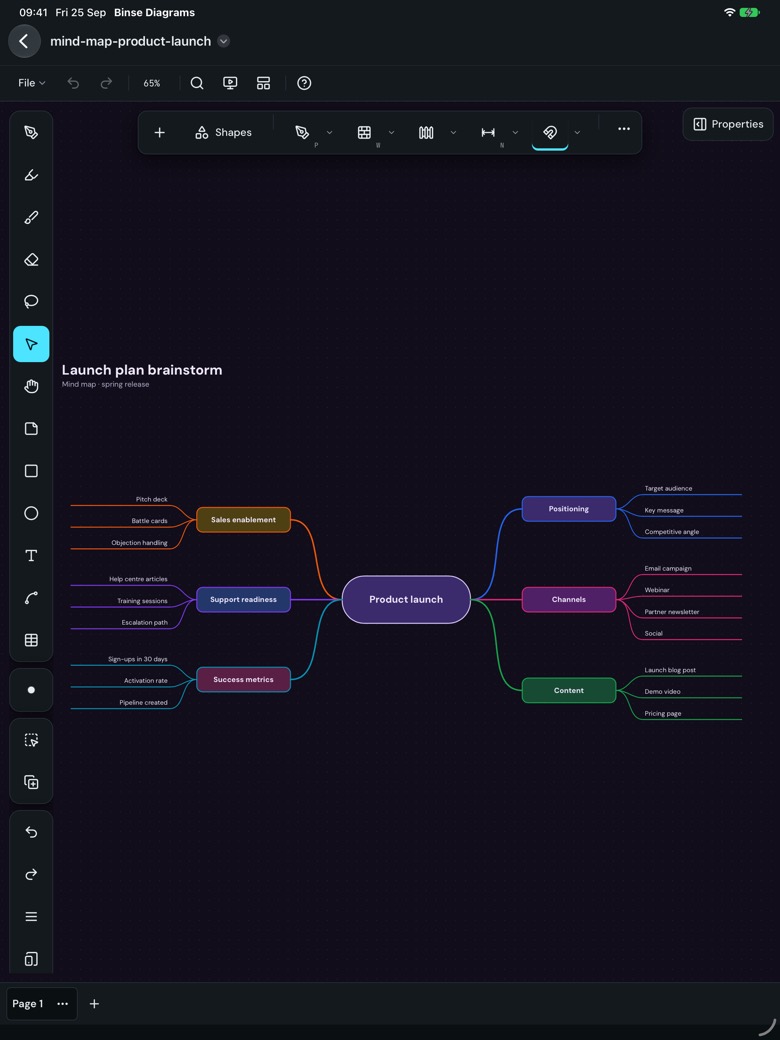
Task: Click the 'Partner newsletter' leaf text
Action: 672,612
